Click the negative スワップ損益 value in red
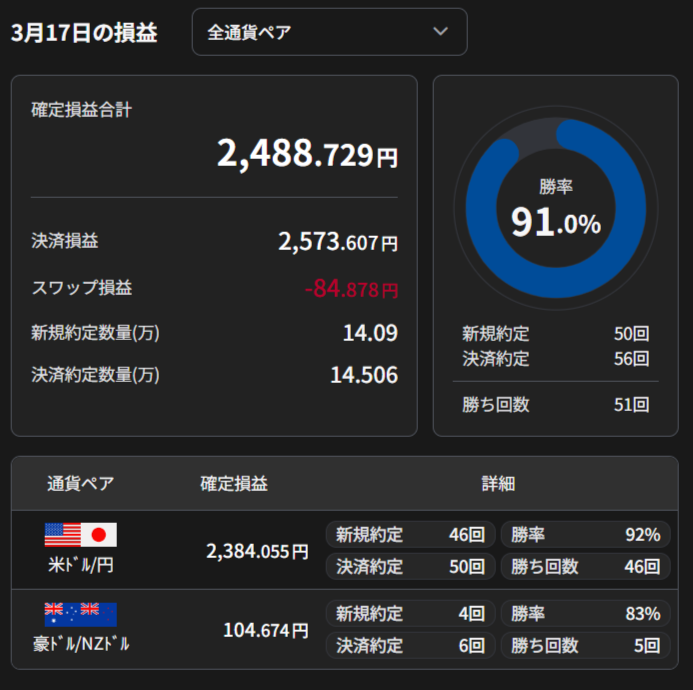This screenshot has width=693, height=690. tap(351, 290)
